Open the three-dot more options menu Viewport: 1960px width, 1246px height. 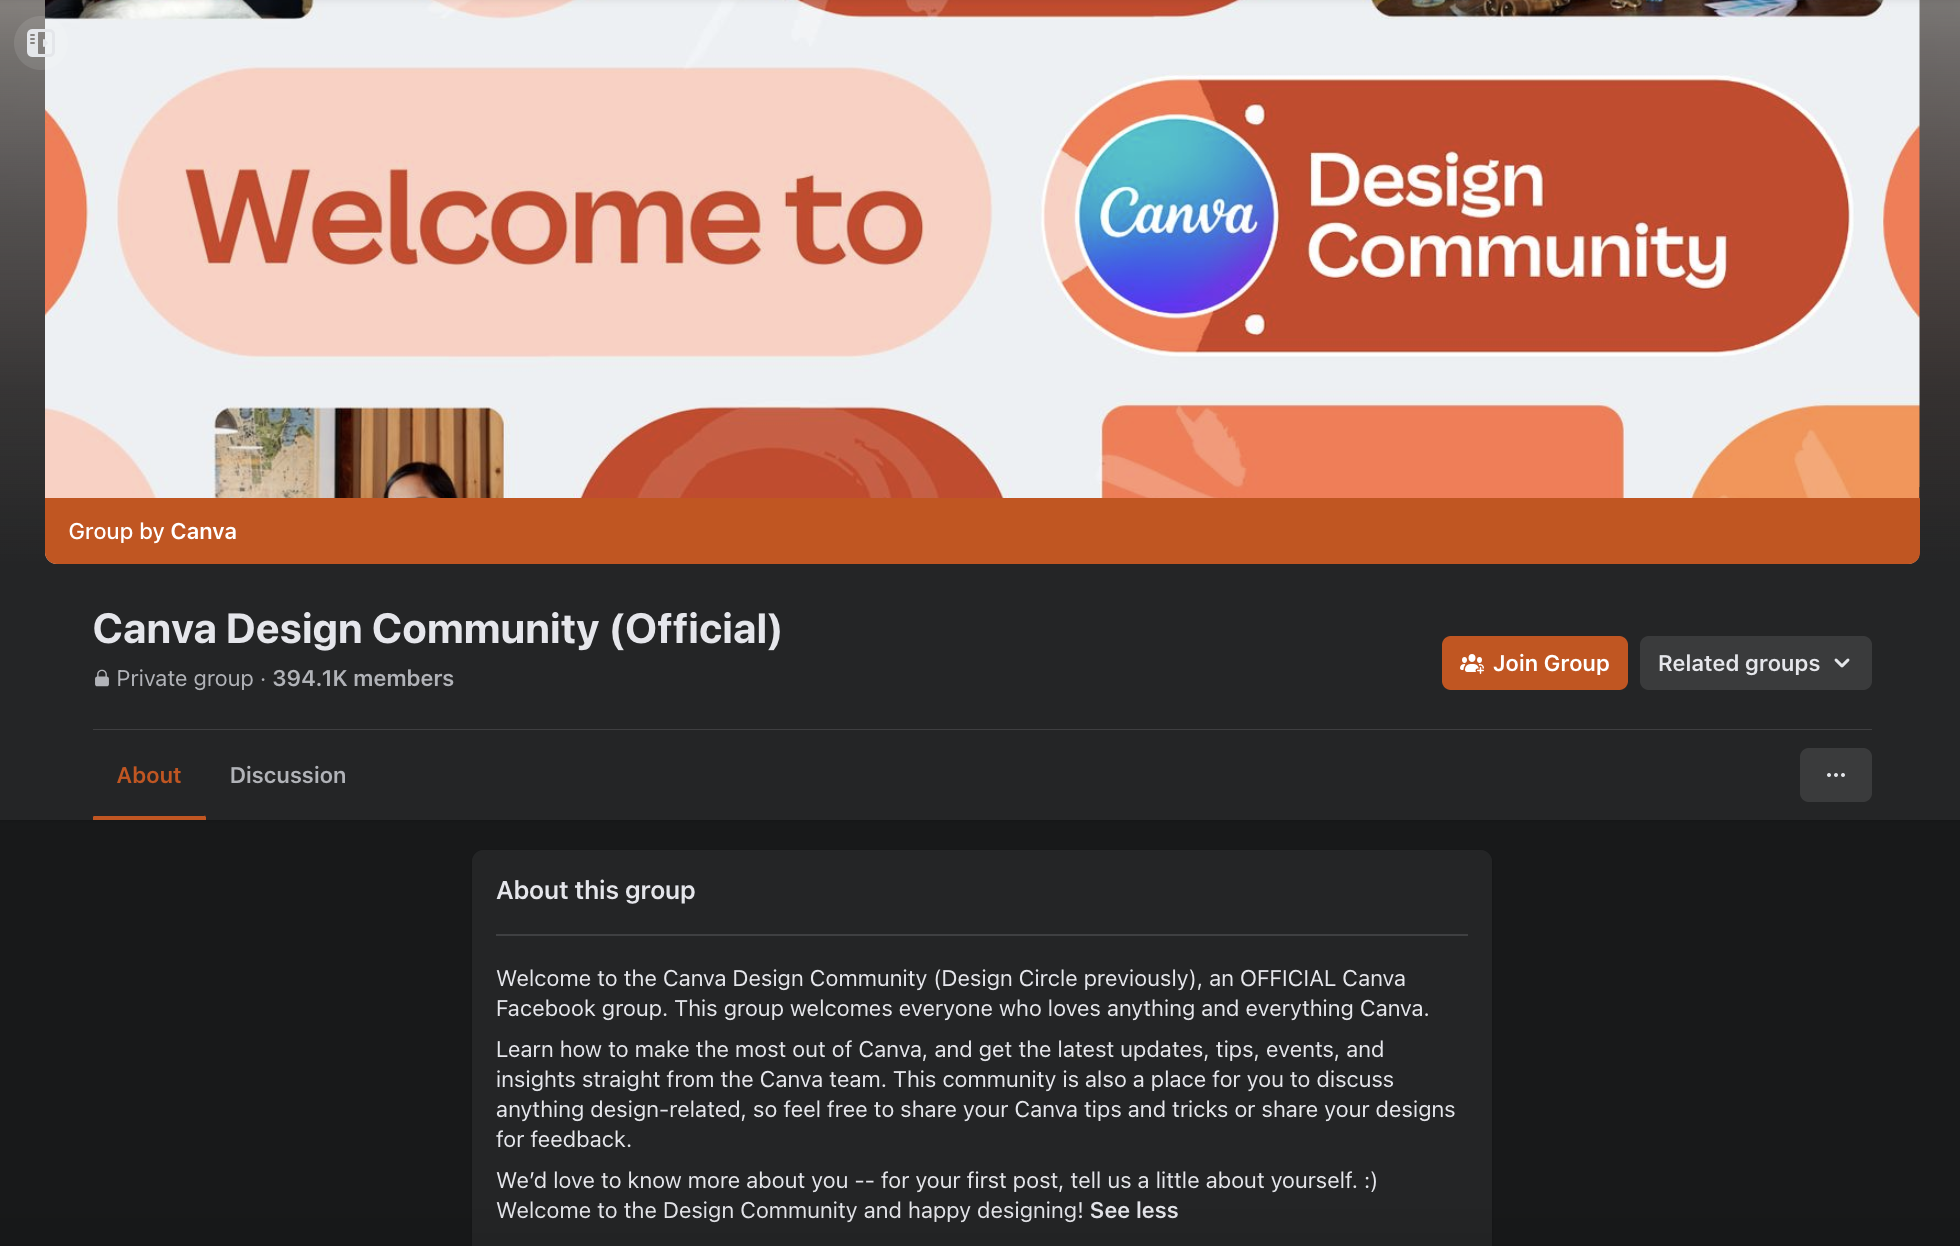(1835, 775)
